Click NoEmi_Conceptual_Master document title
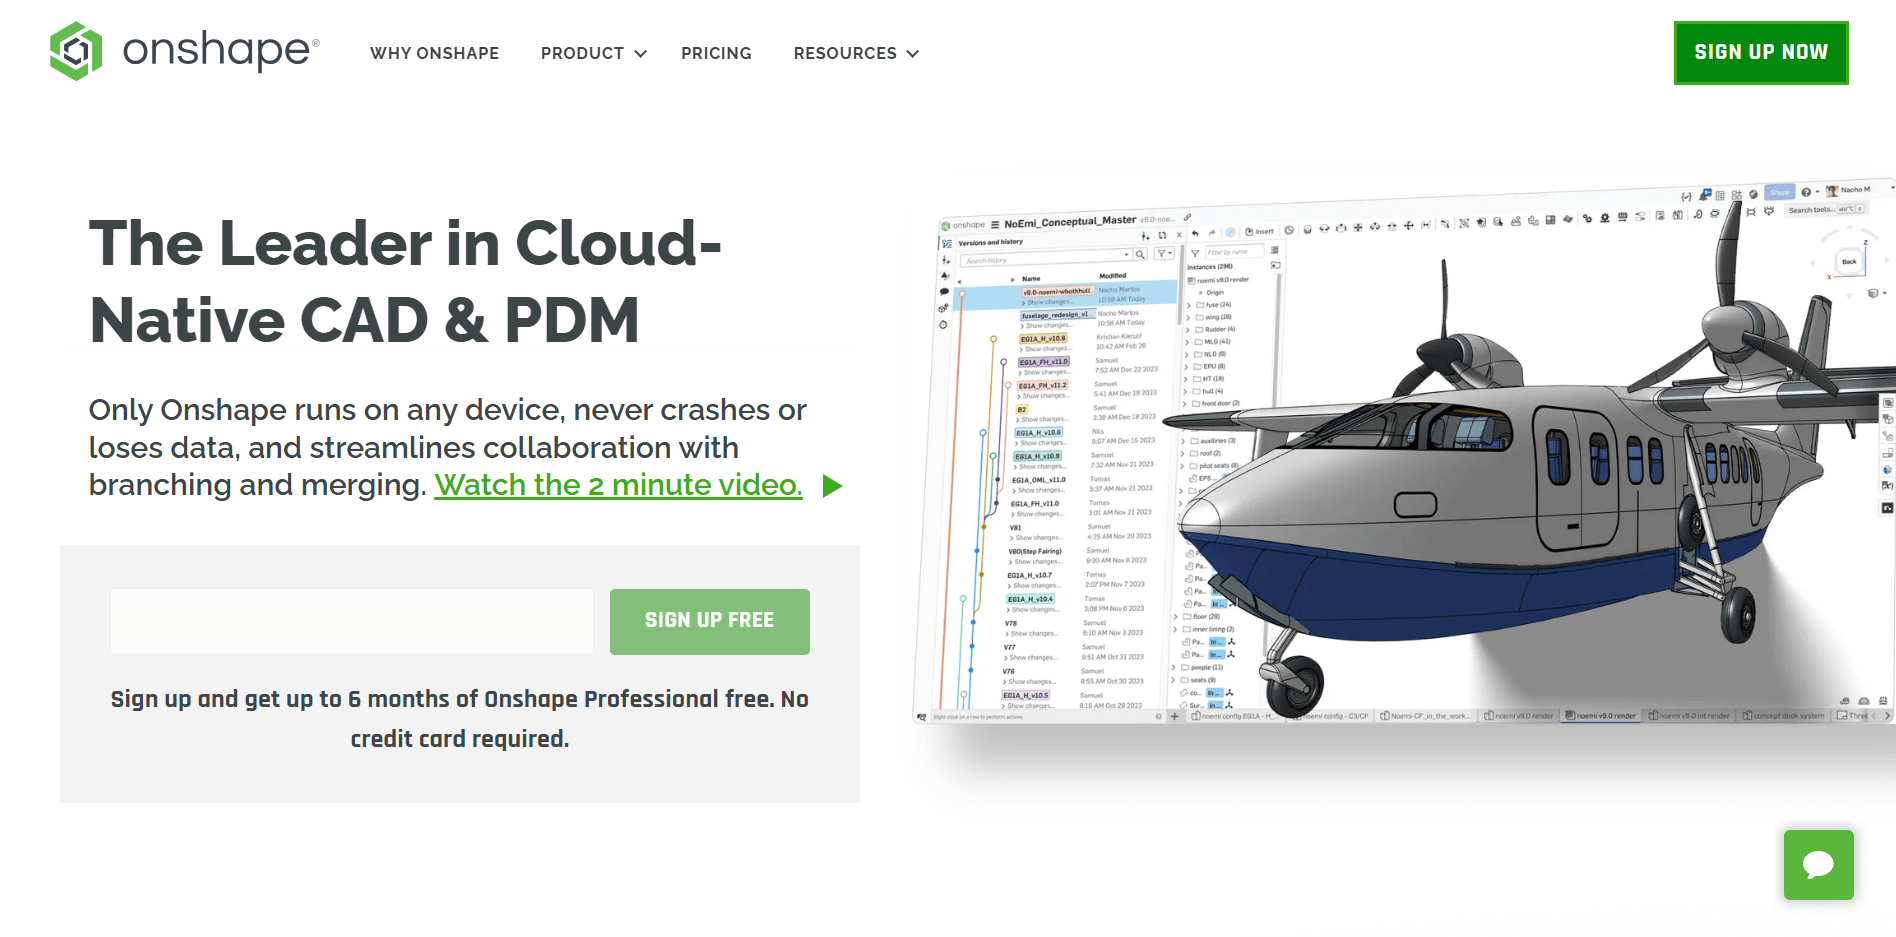1896x937 pixels. (1070, 222)
